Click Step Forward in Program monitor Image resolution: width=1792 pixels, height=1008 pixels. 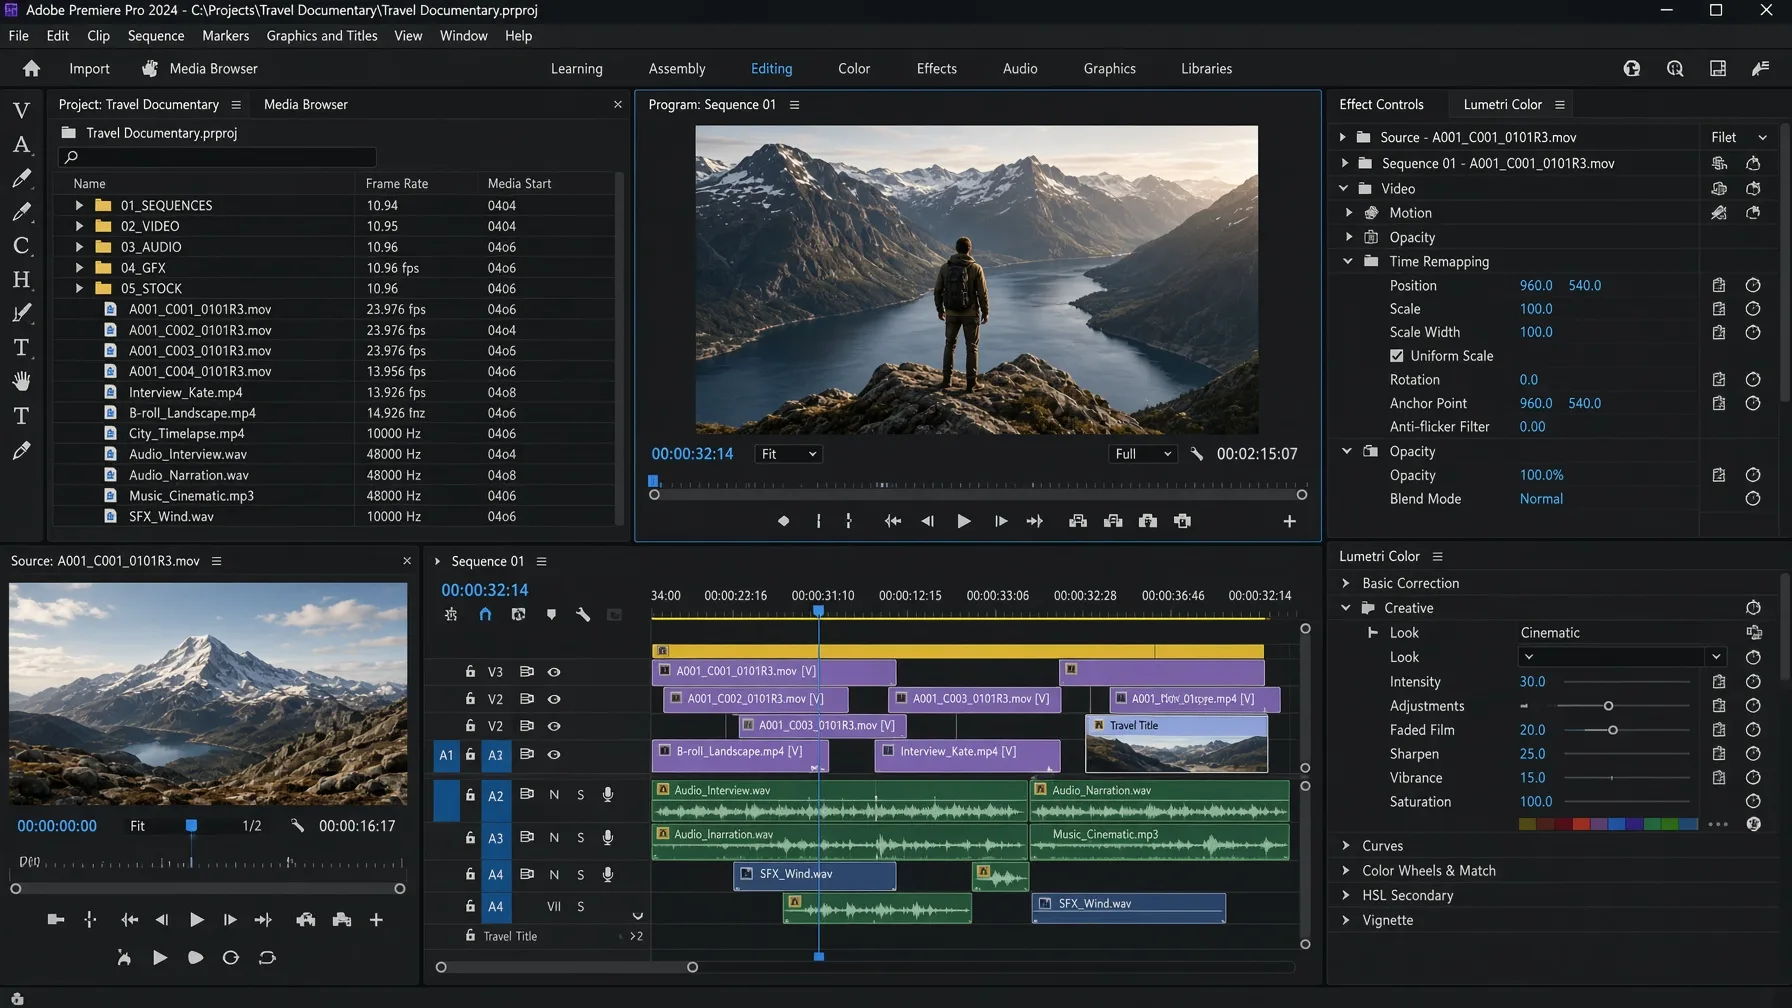1000,521
